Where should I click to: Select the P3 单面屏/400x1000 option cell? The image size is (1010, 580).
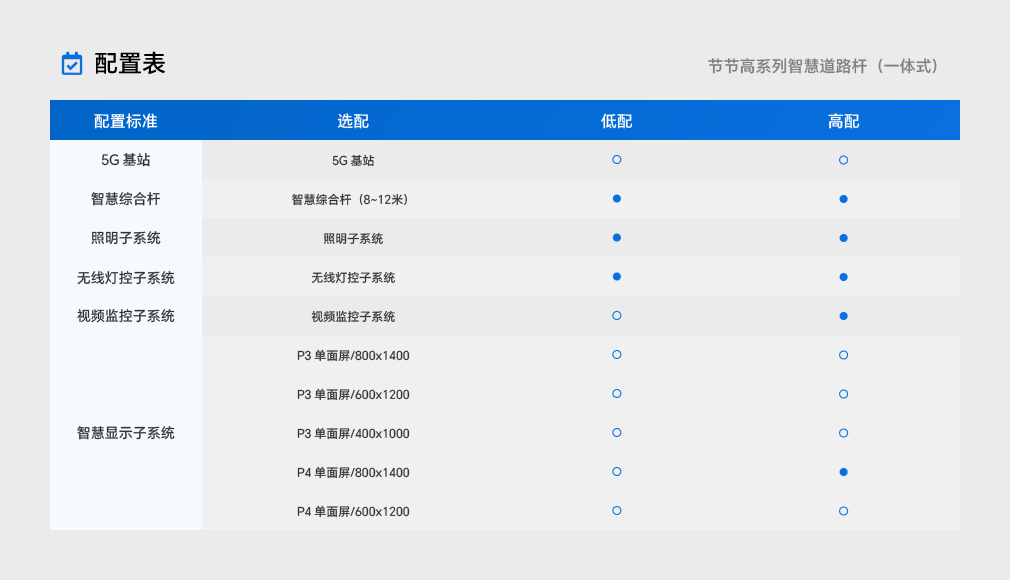(353, 433)
